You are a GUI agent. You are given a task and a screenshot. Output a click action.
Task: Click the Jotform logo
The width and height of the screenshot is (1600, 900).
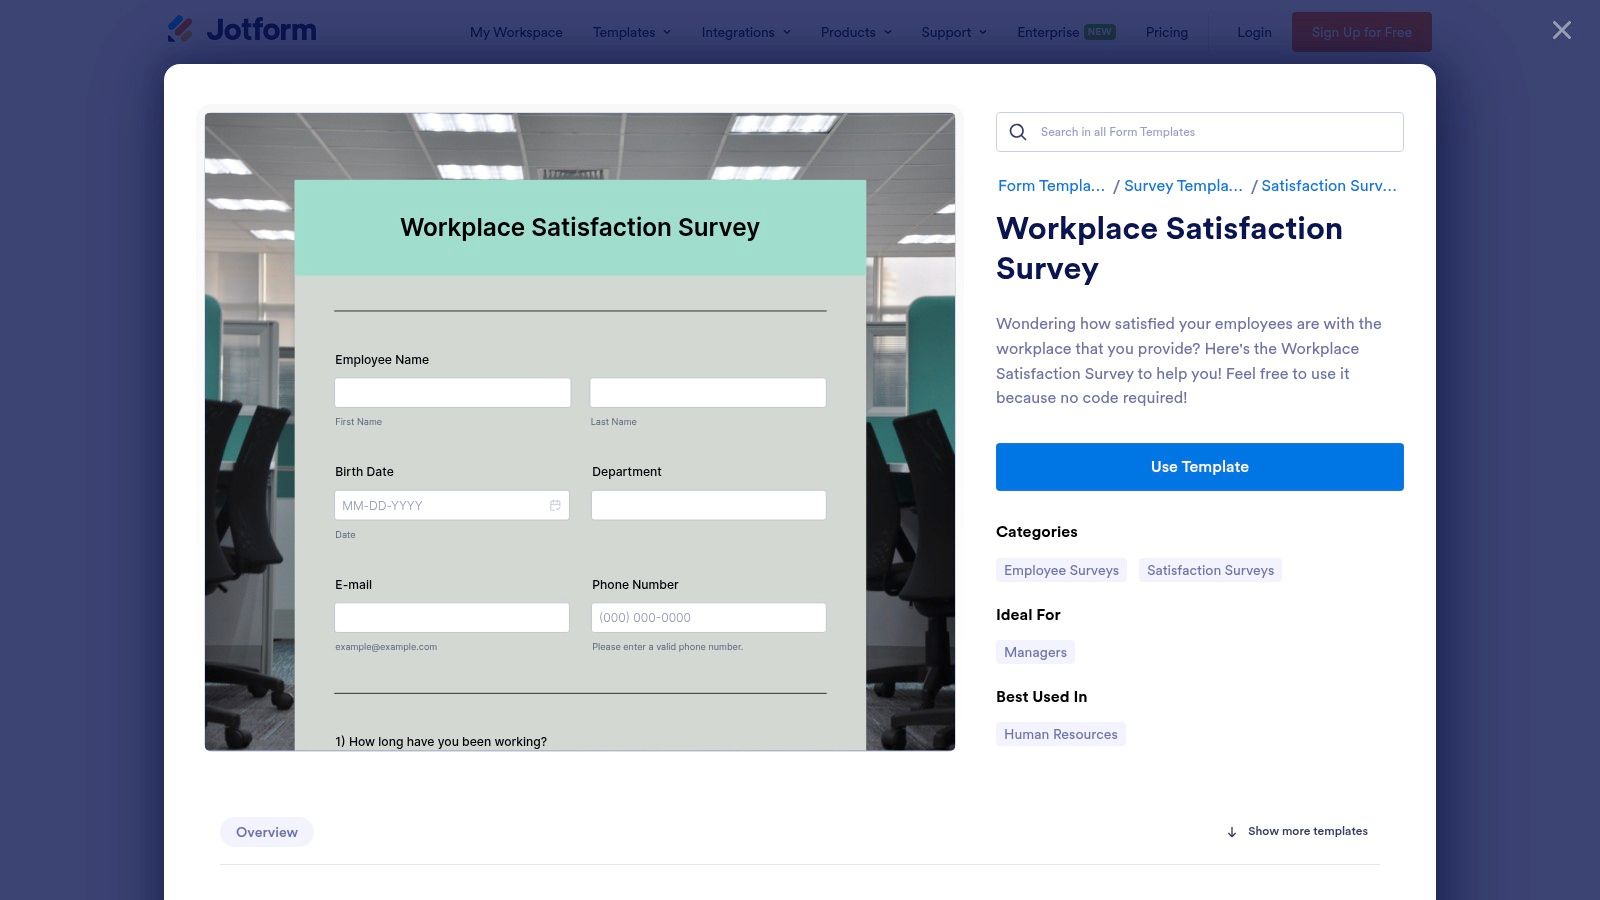pyautogui.click(x=242, y=30)
